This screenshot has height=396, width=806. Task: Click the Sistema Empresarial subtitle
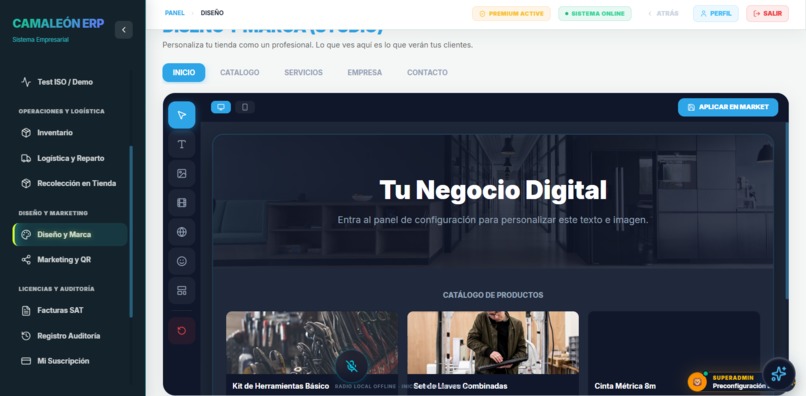[41, 40]
